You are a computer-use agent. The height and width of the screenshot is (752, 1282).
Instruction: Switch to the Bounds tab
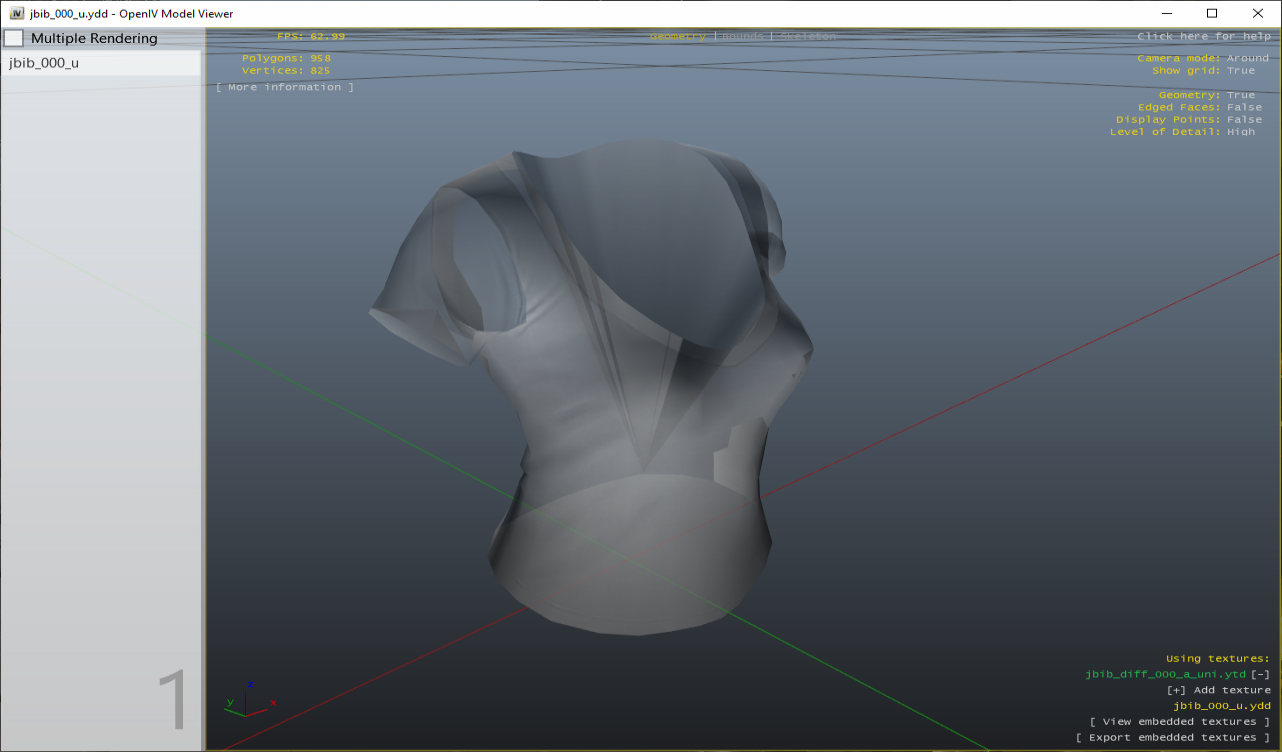(743, 36)
